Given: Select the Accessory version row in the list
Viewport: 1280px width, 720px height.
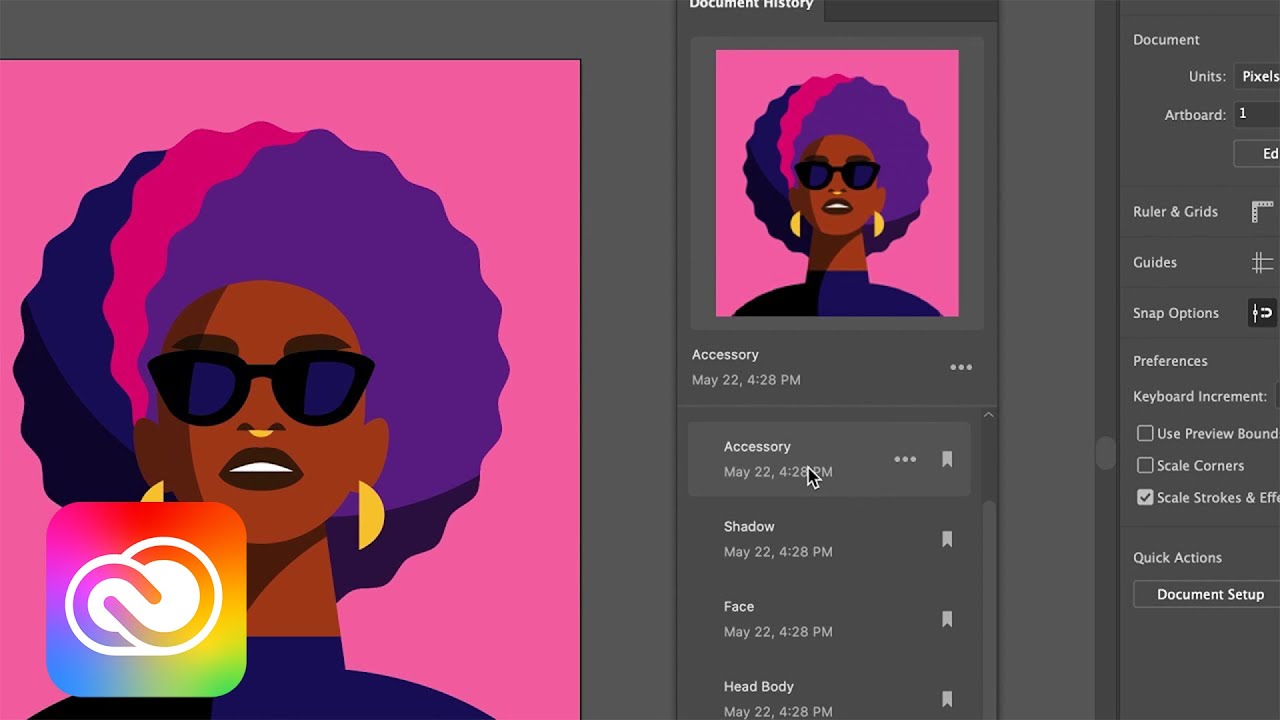Looking at the screenshot, I should (829, 459).
